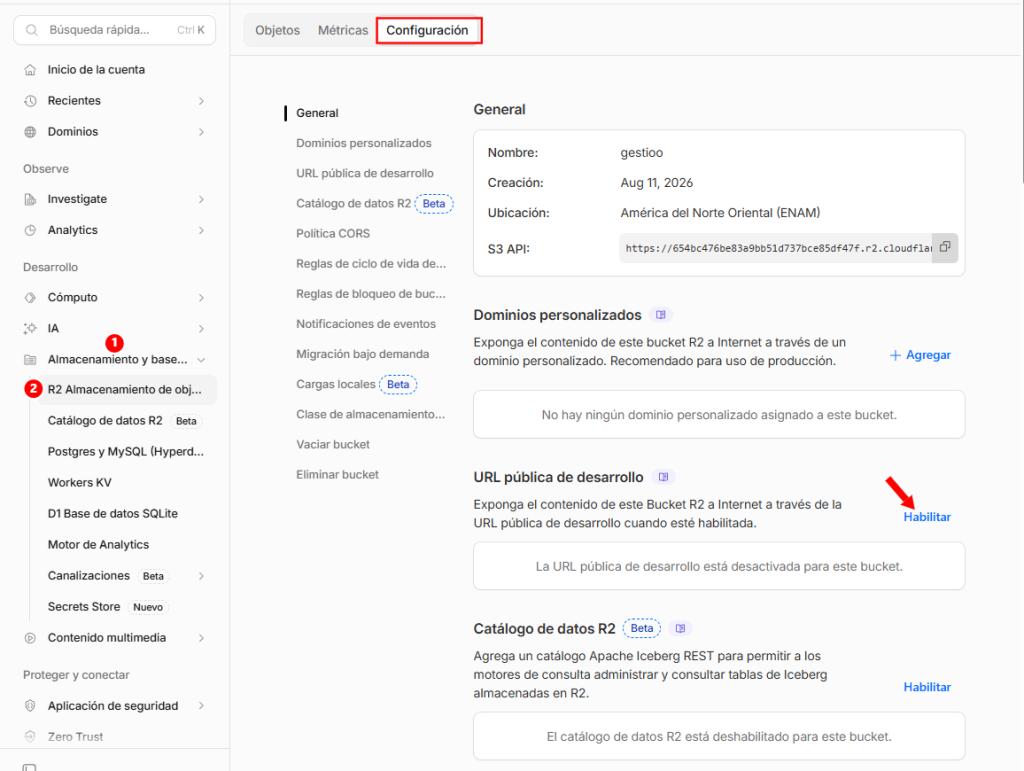Copy the S3 API URL
Screen dimensions: 1024x771
click(945, 247)
